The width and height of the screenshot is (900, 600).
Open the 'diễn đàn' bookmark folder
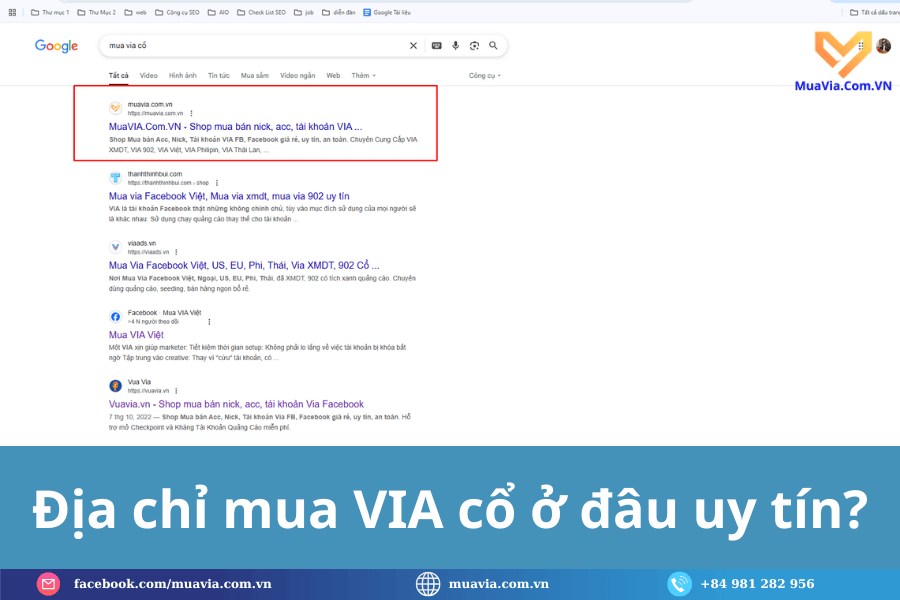coord(339,12)
